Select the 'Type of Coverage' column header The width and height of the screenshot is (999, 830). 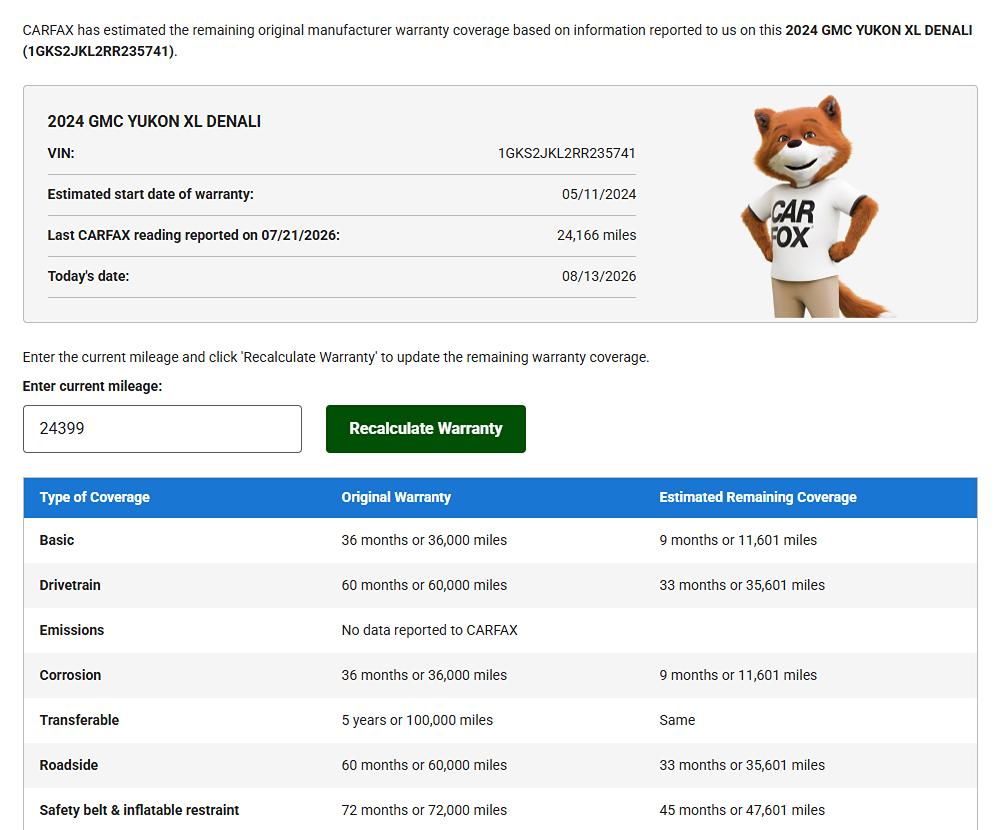[94, 497]
